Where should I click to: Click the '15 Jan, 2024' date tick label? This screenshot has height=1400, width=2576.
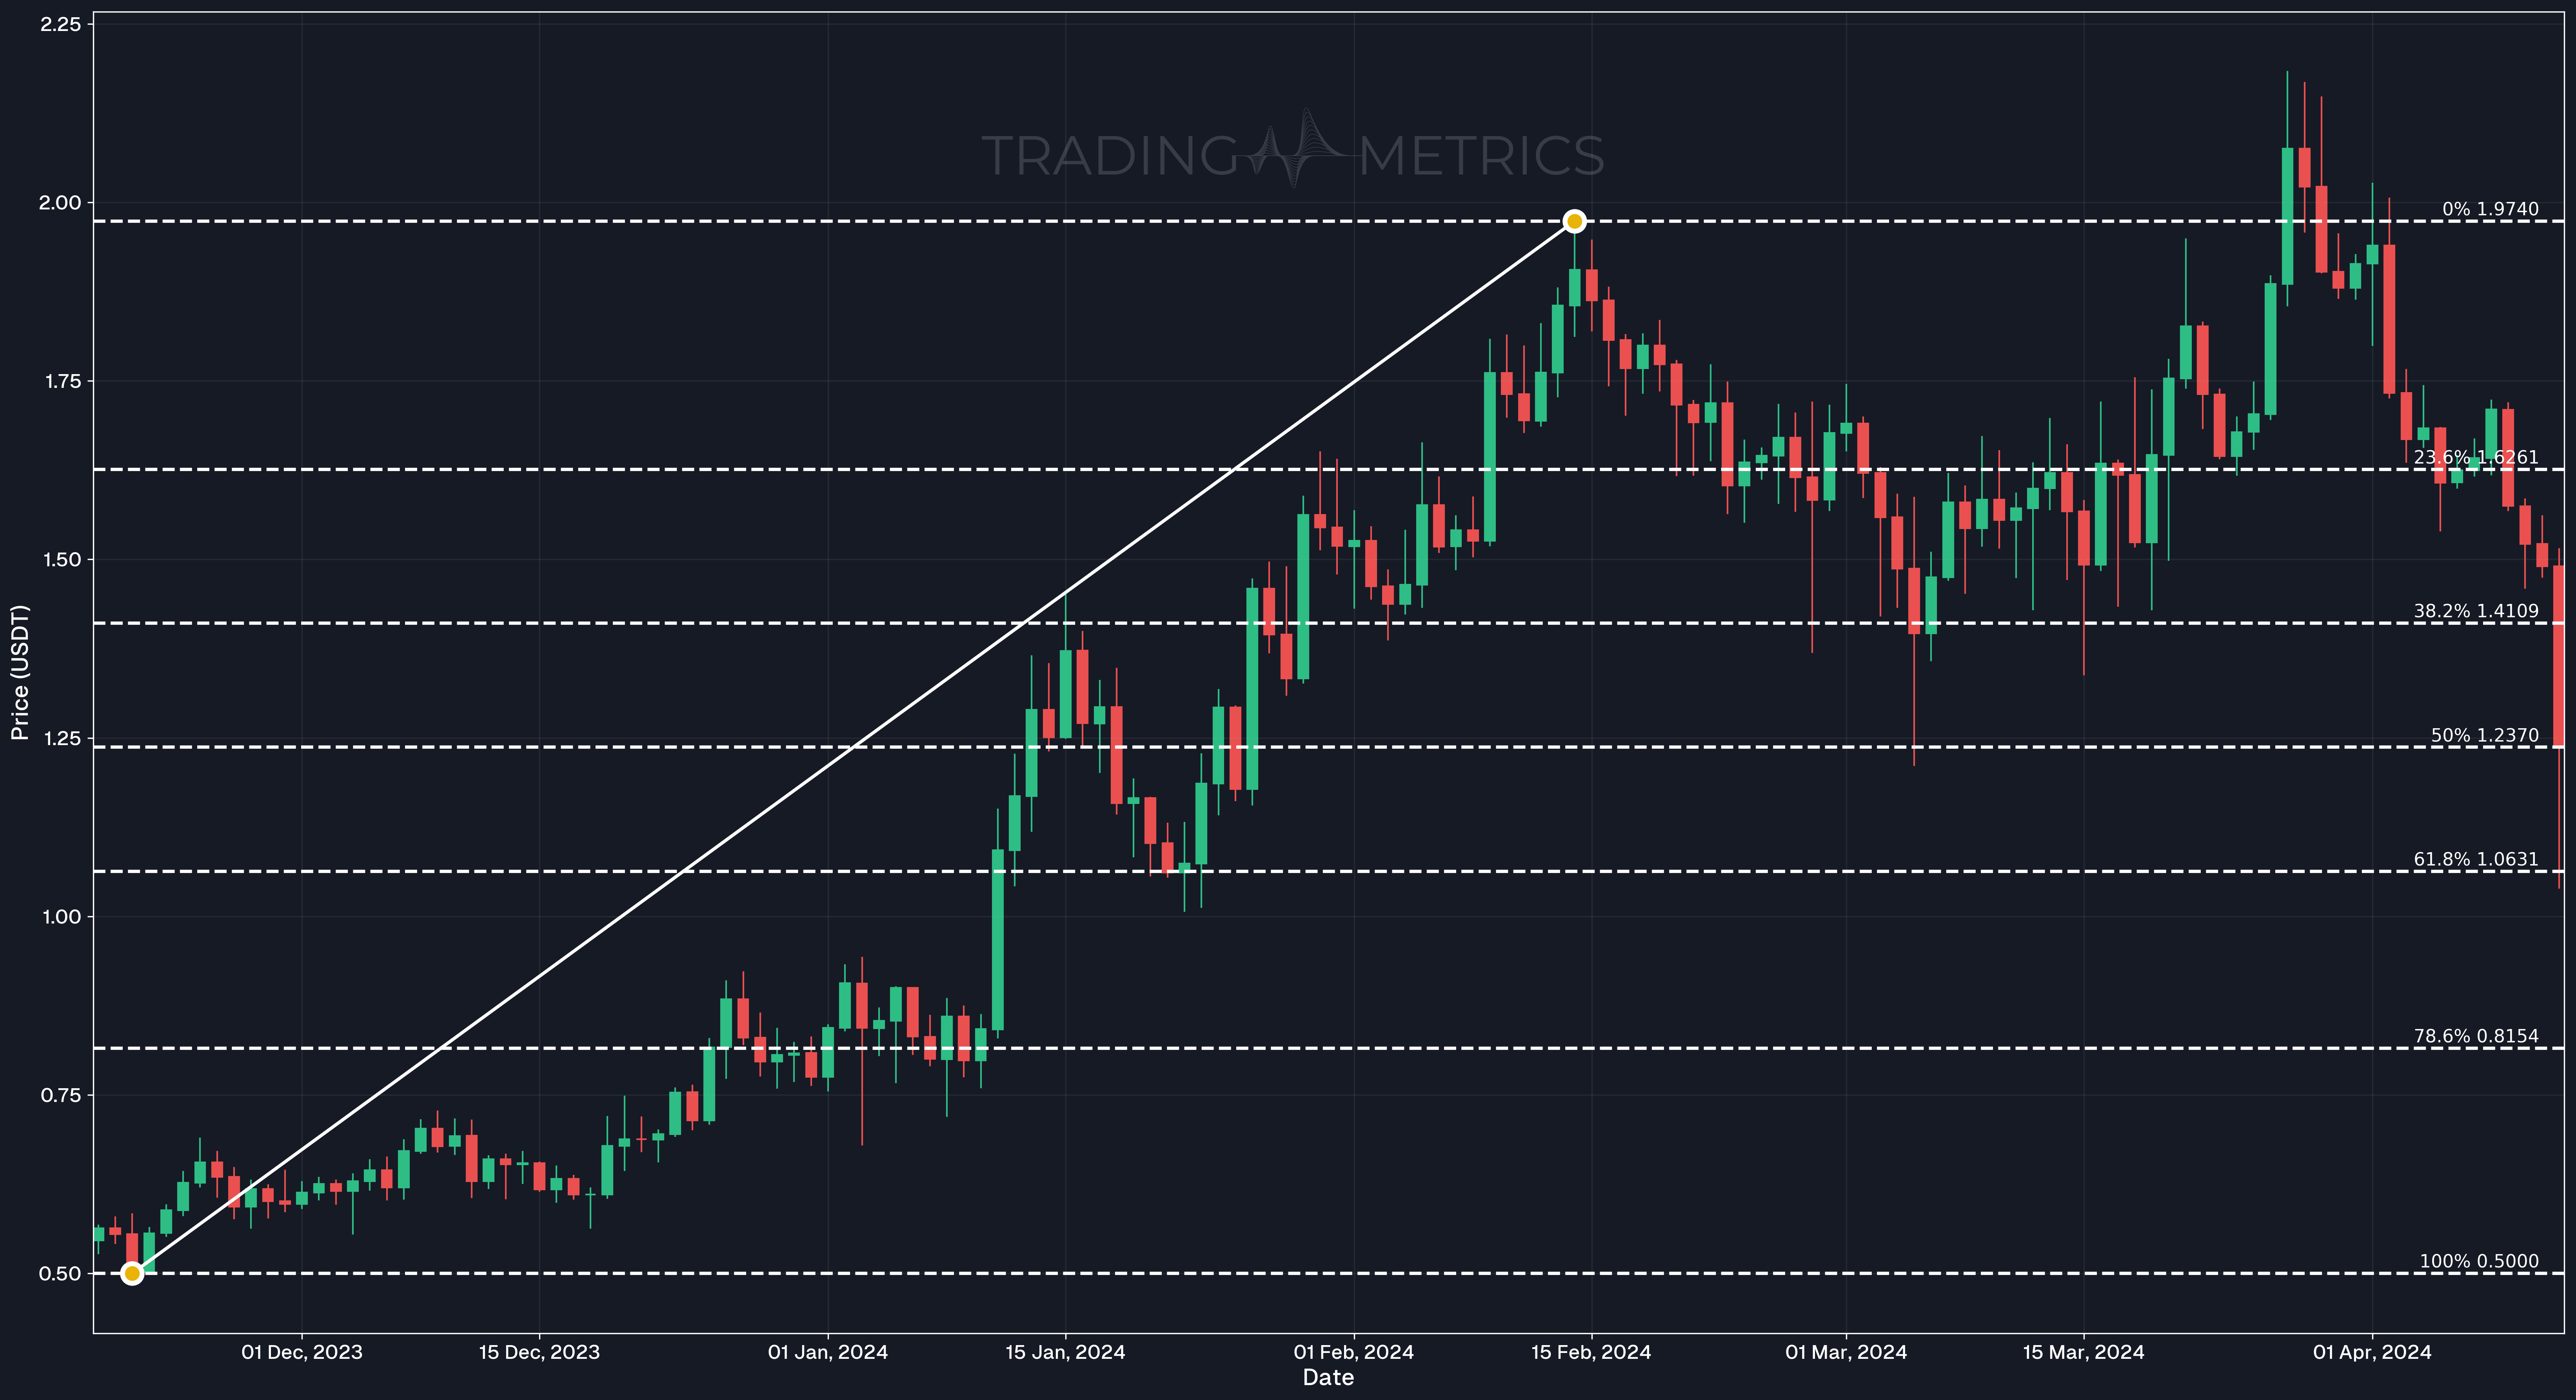pos(1065,1353)
